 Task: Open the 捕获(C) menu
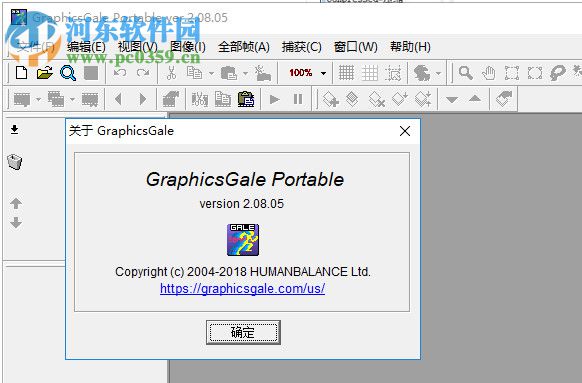301,47
